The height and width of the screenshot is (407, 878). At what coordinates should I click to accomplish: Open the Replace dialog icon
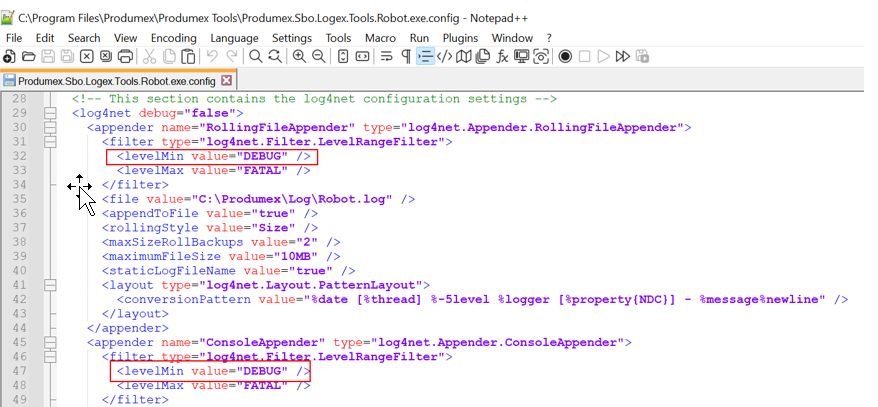pyautogui.click(x=274, y=57)
